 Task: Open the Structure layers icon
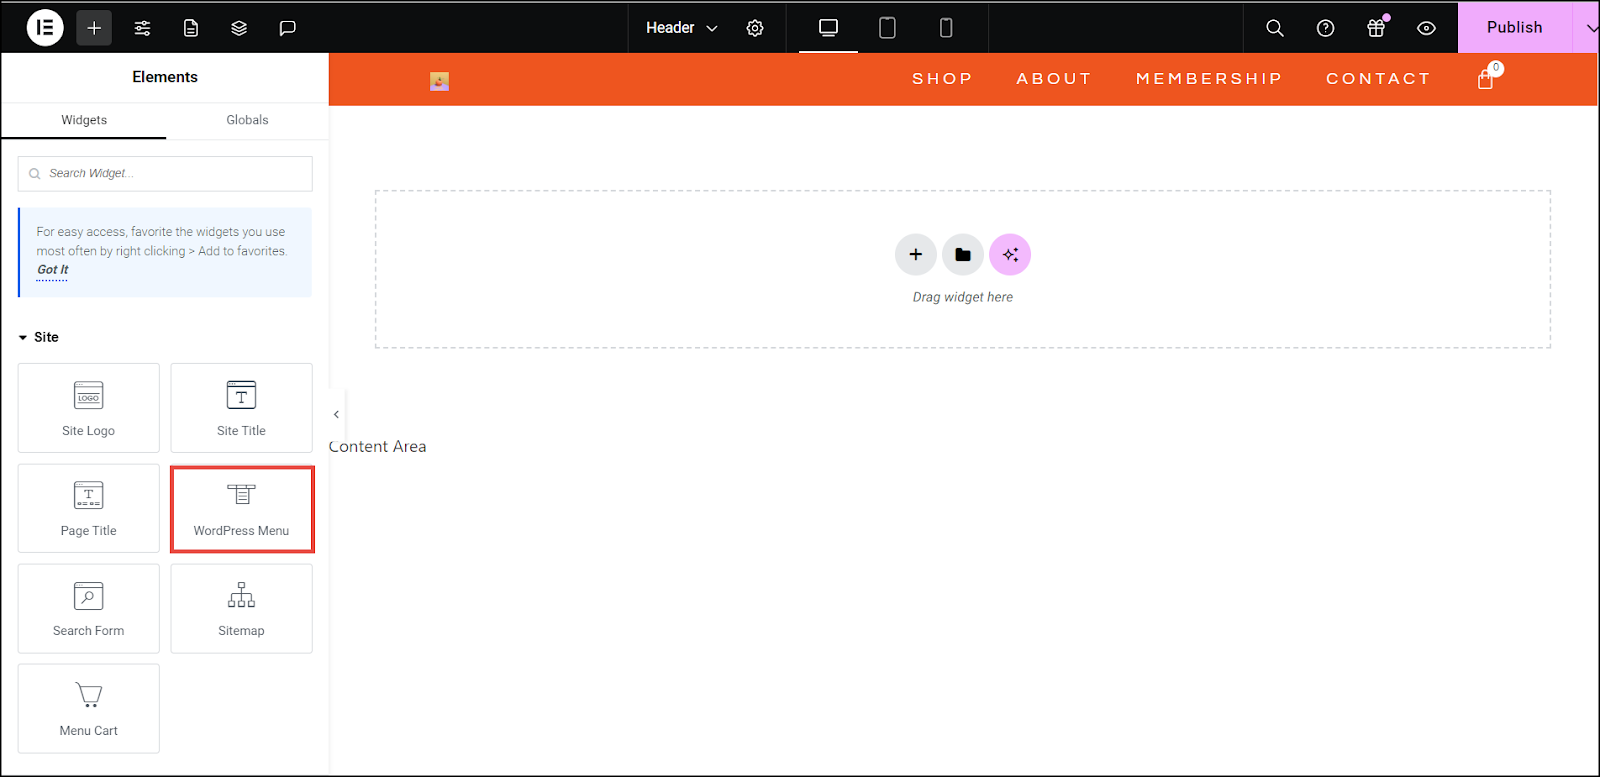click(x=239, y=28)
